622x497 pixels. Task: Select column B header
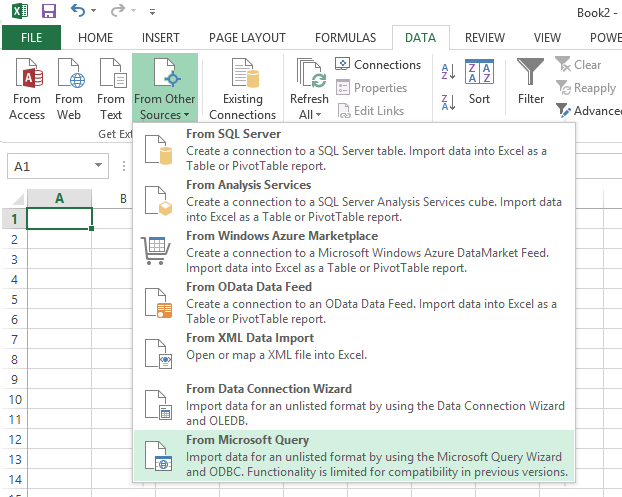123,198
